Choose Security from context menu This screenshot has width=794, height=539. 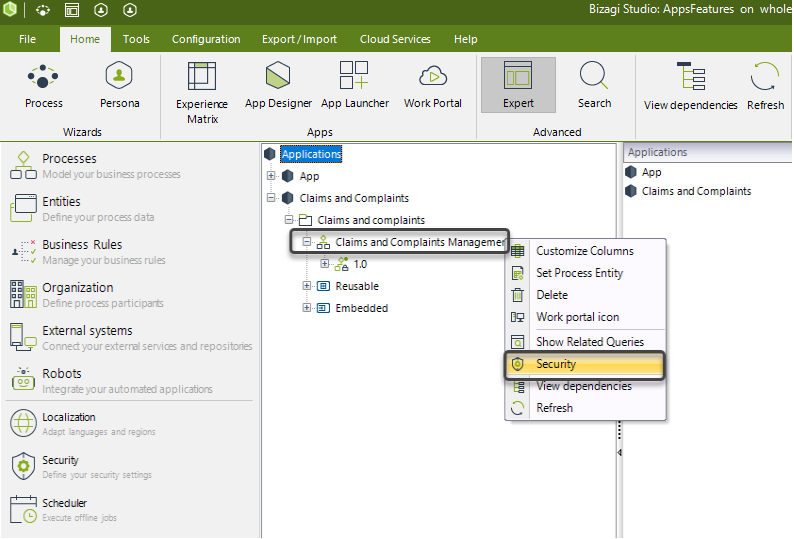pyautogui.click(x=585, y=364)
